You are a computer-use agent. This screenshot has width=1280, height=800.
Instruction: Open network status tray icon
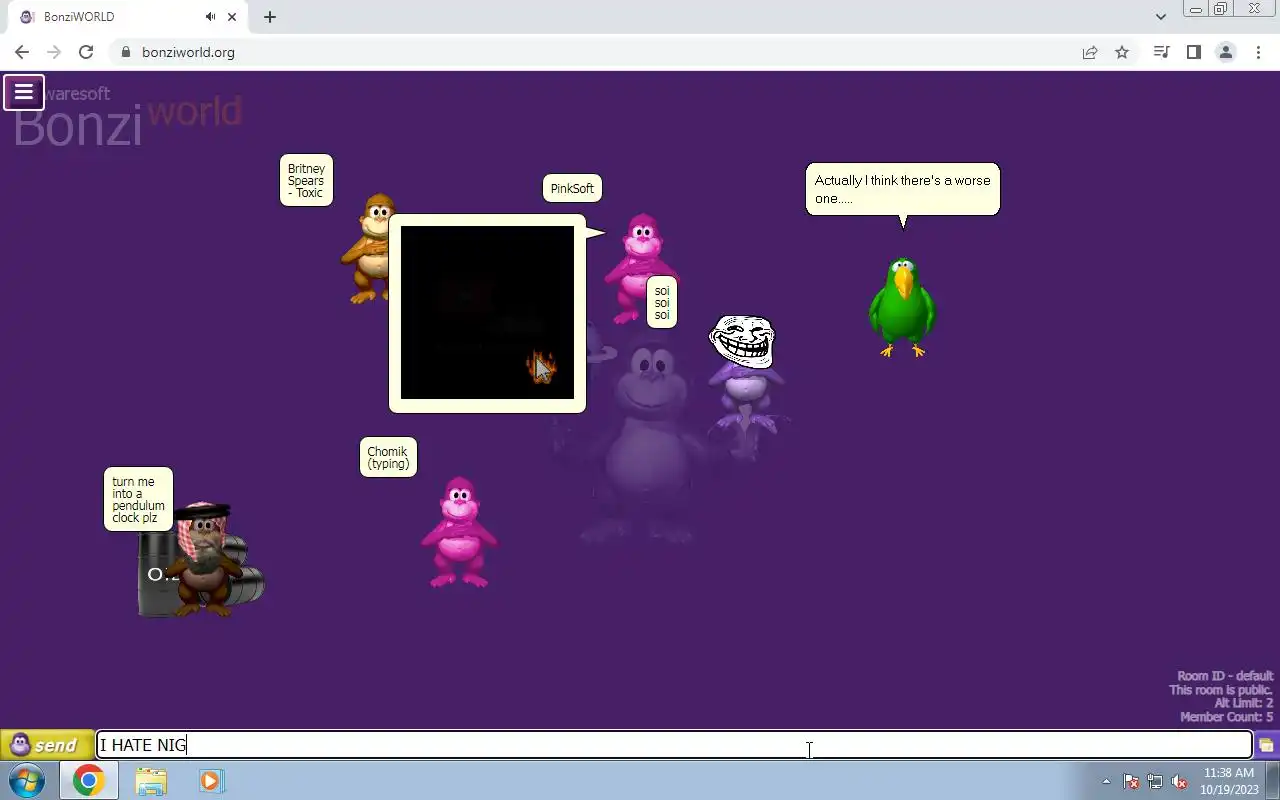[x=1155, y=781]
